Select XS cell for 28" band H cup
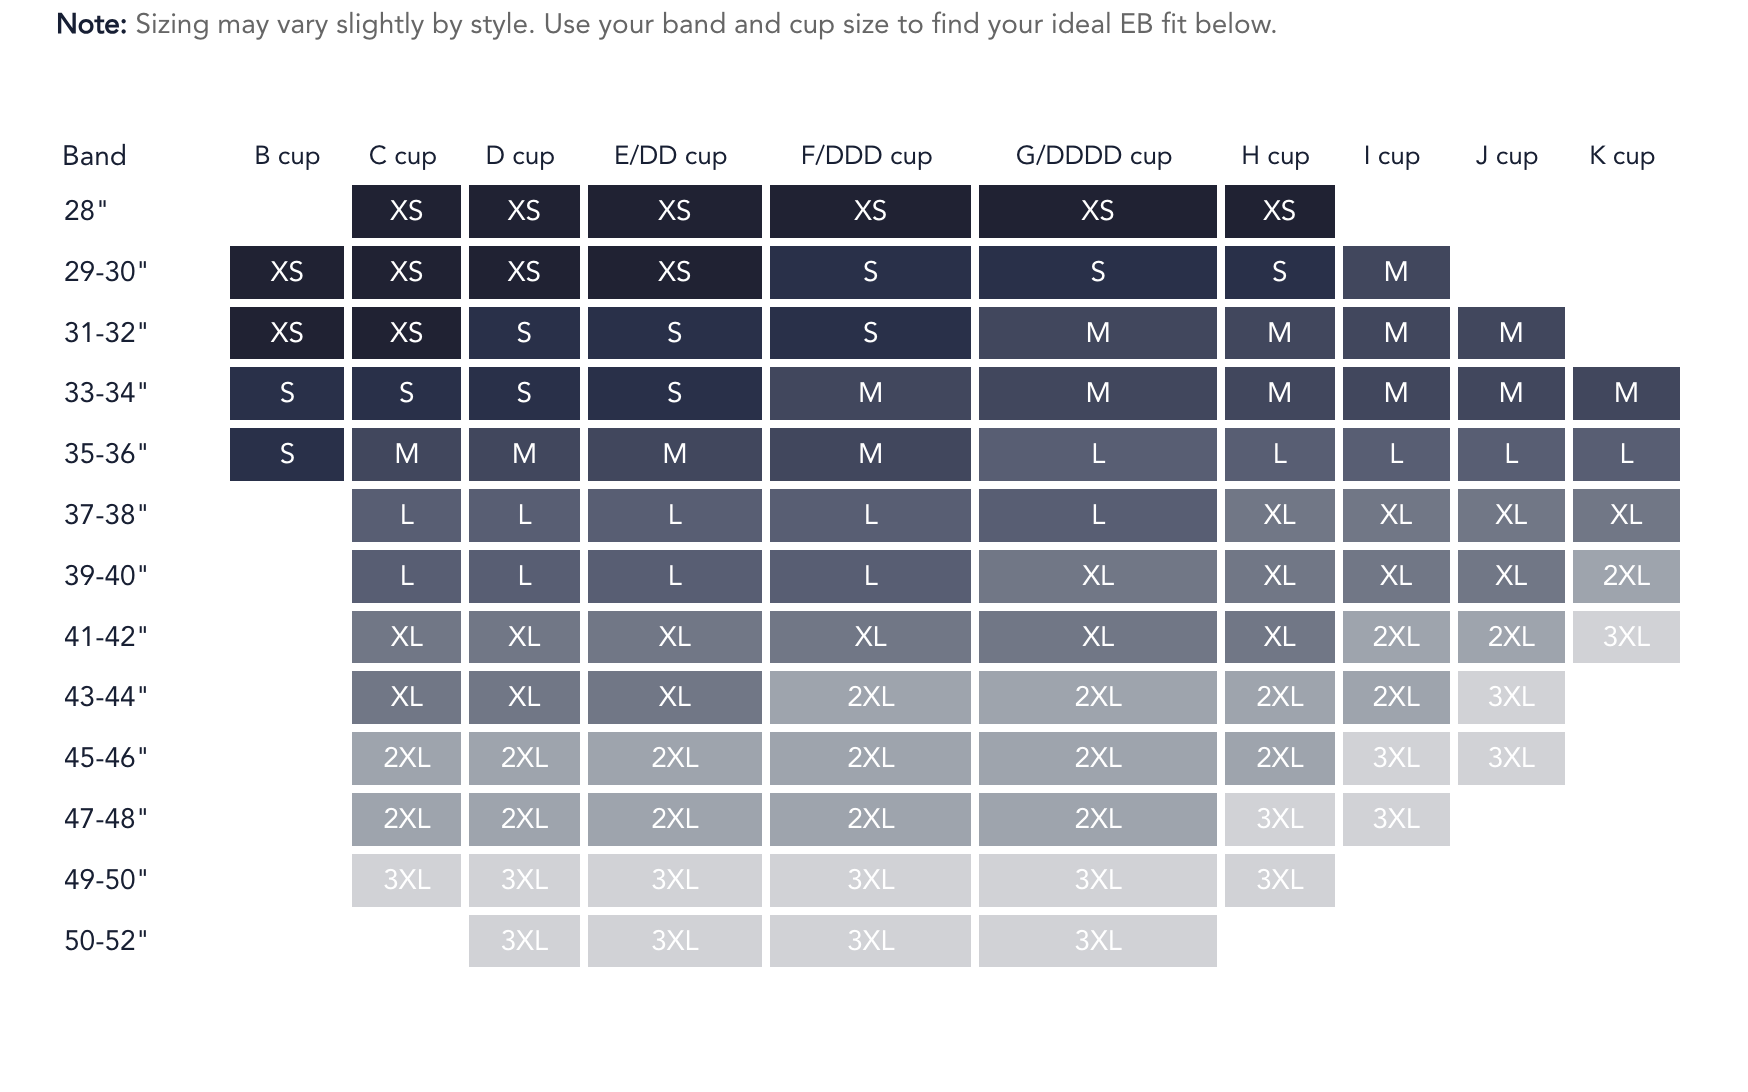 [x=1279, y=211]
